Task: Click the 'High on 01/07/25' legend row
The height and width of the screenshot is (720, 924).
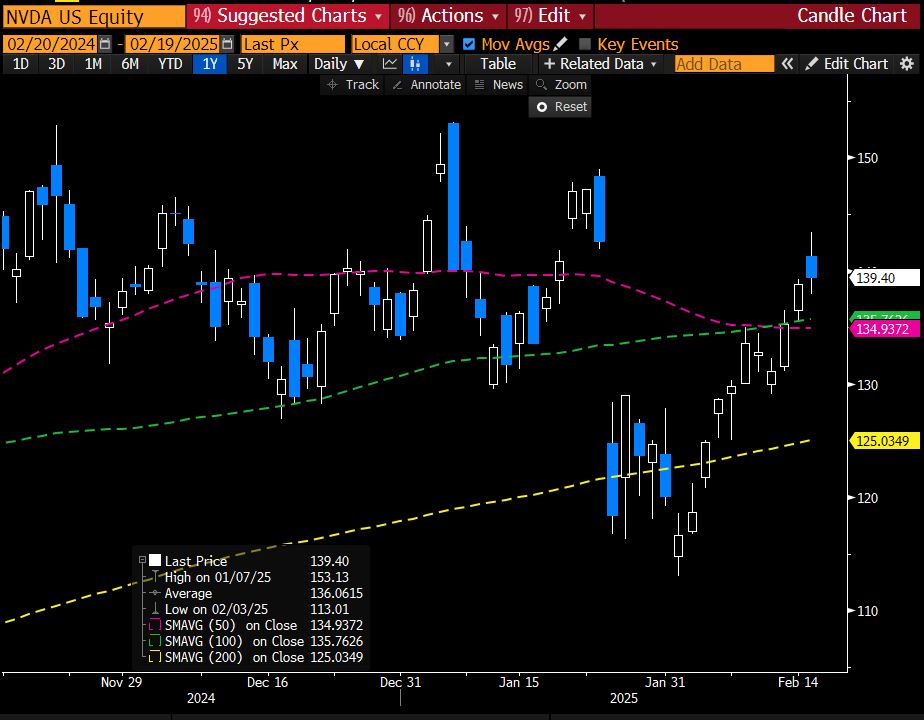Action: (x=217, y=577)
